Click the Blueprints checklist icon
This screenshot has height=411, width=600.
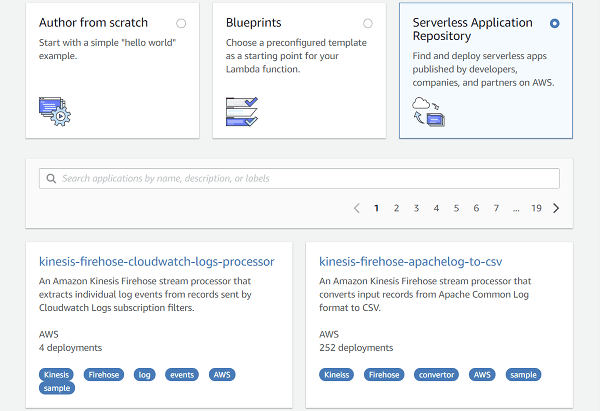(242, 111)
